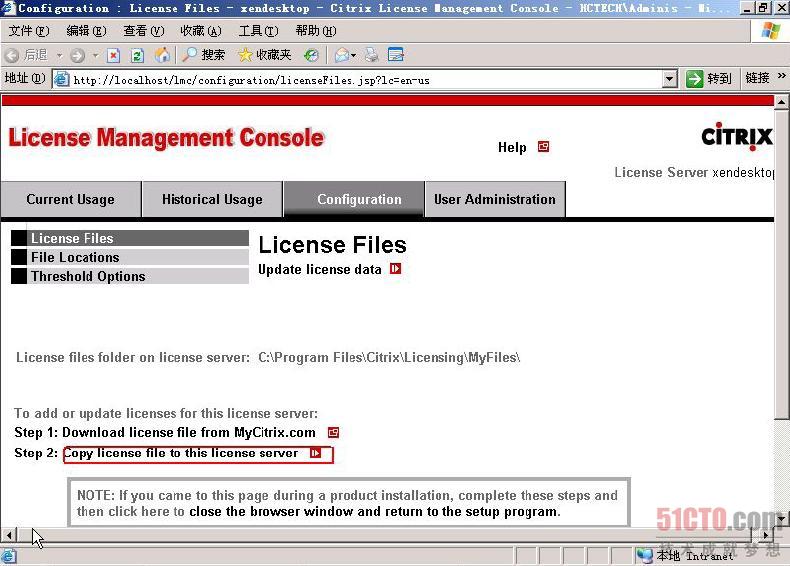
Task: Click the IE icon in the status bar
Action: [x=9, y=556]
